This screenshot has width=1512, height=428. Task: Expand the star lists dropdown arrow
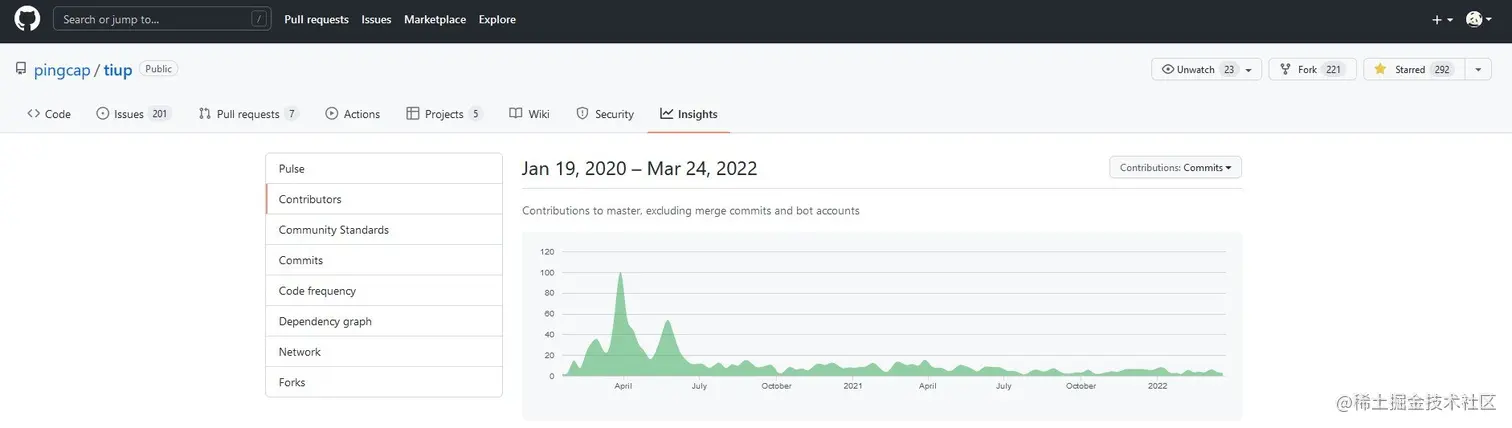pyautogui.click(x=1478, y=69)
